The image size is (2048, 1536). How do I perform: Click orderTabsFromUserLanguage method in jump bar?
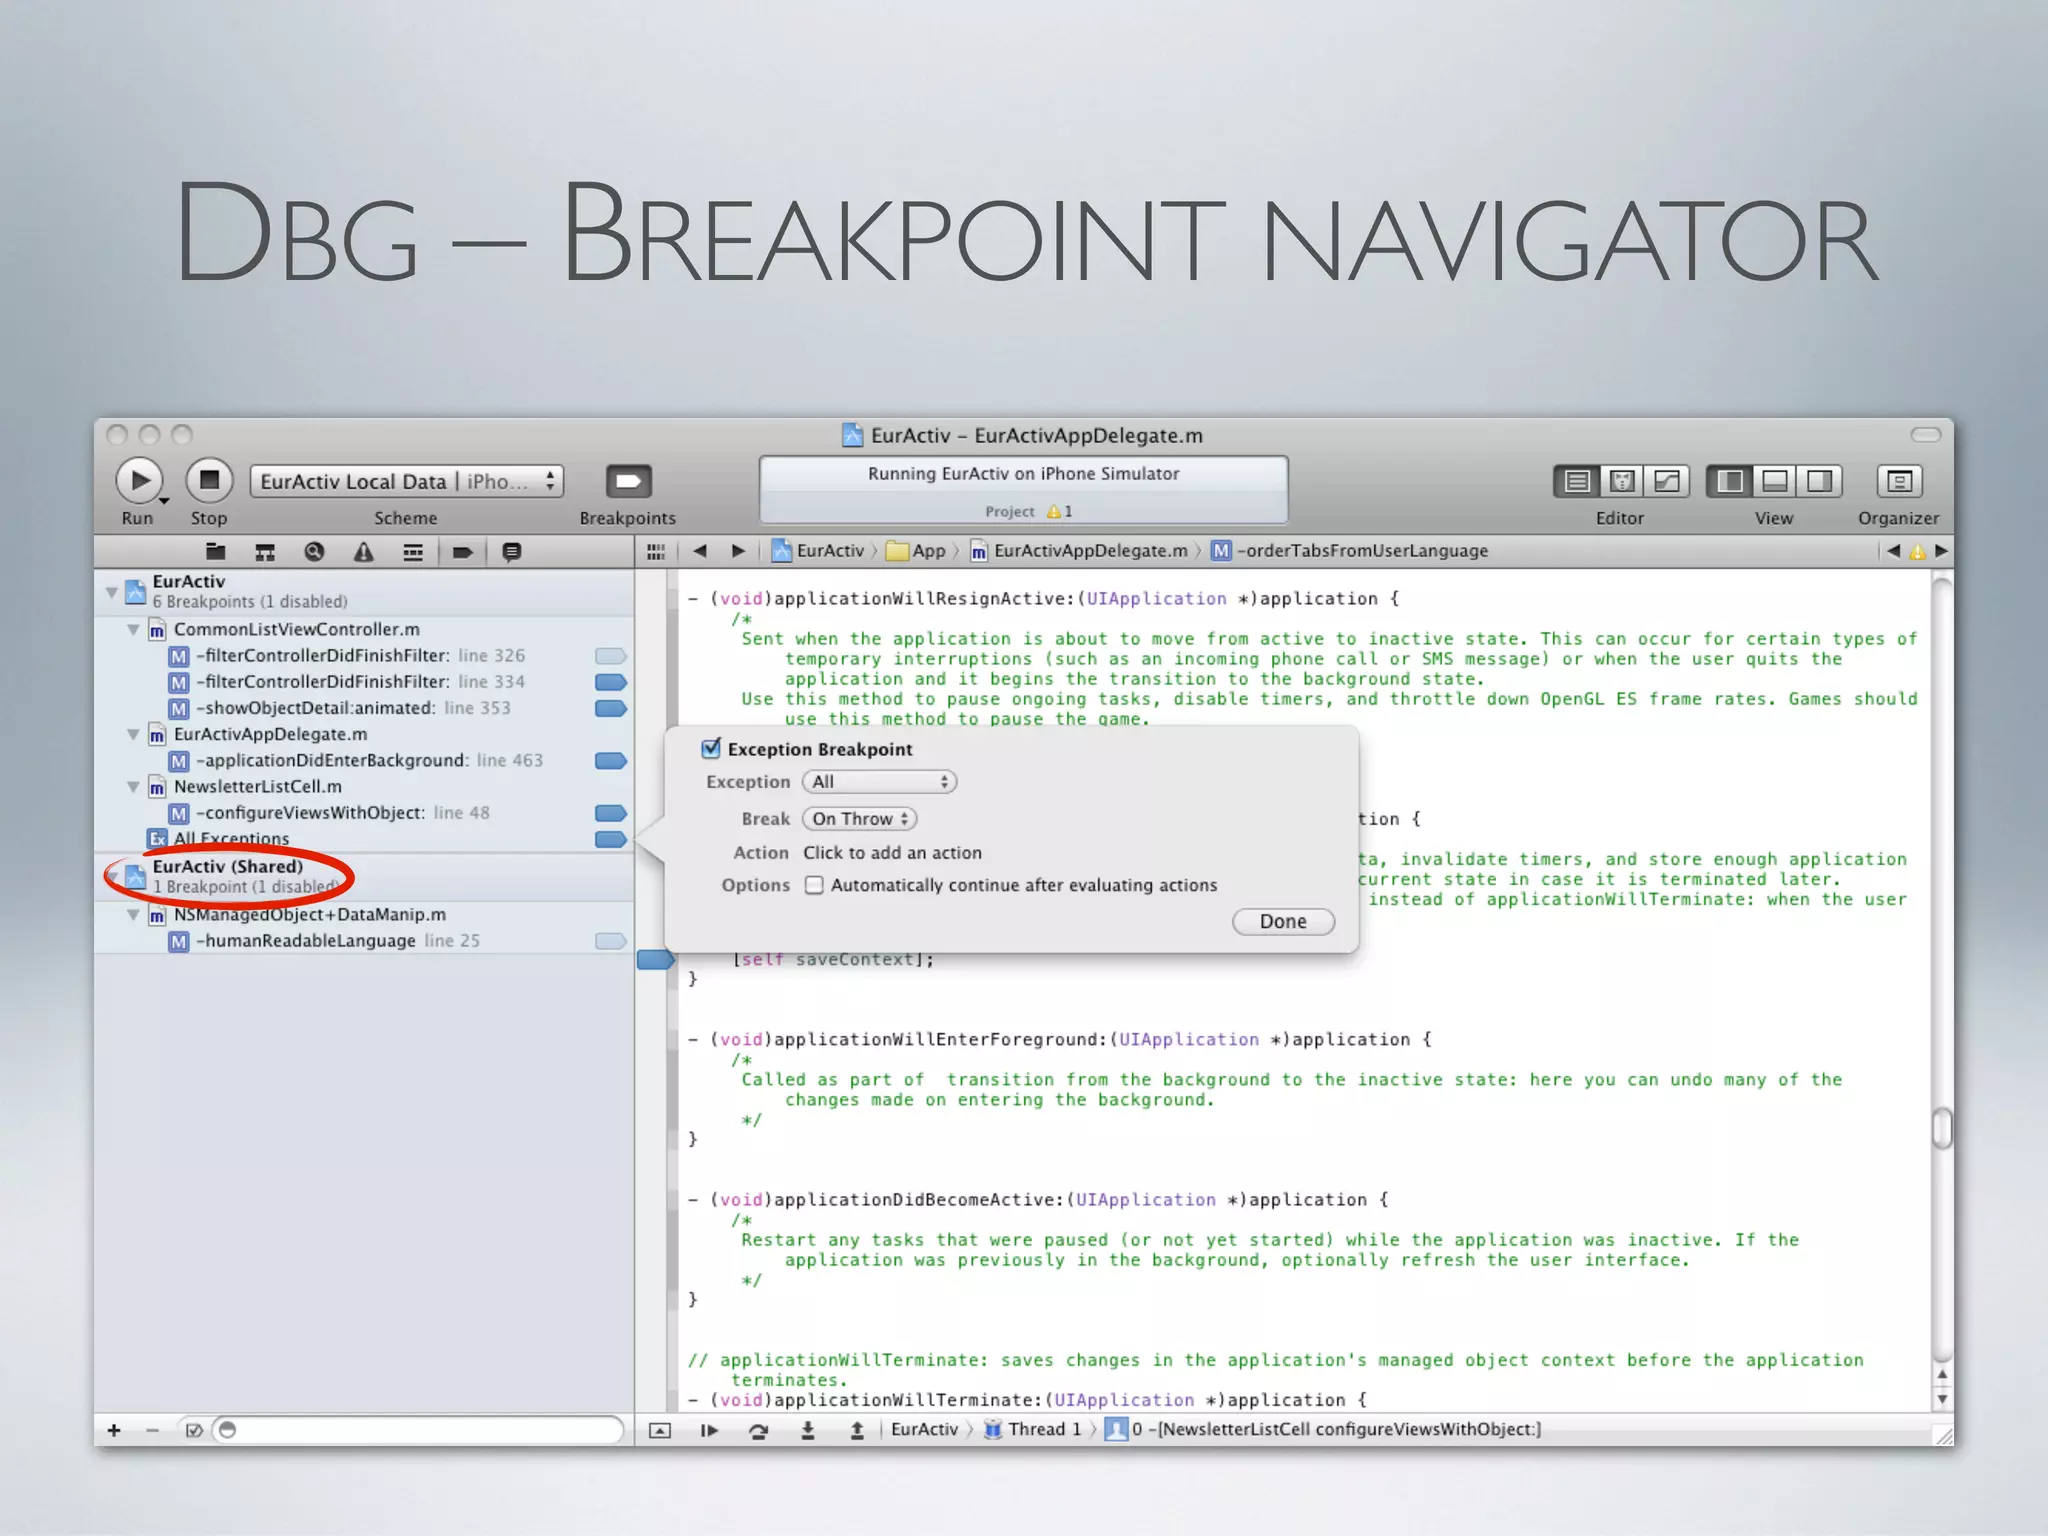point(1350,551)
